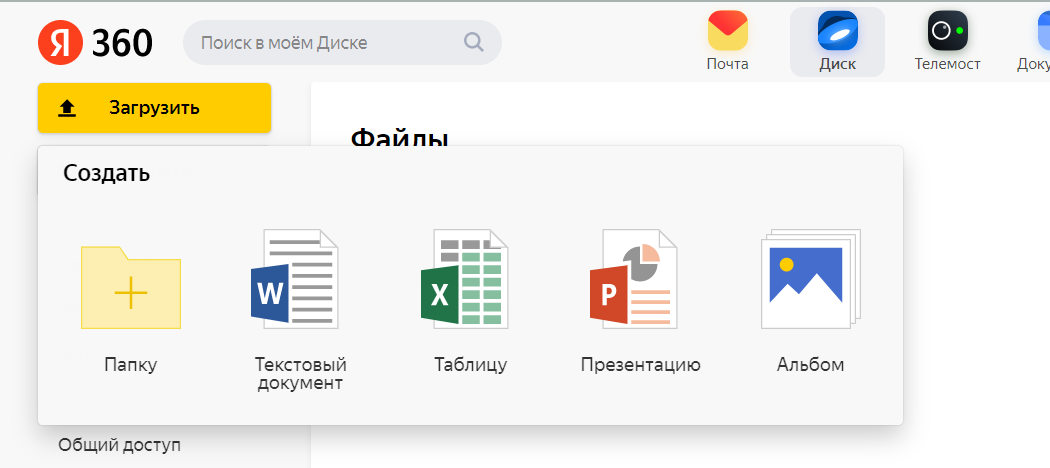
Task: Create a new Презентацию
Action: [x=640, y=302]
